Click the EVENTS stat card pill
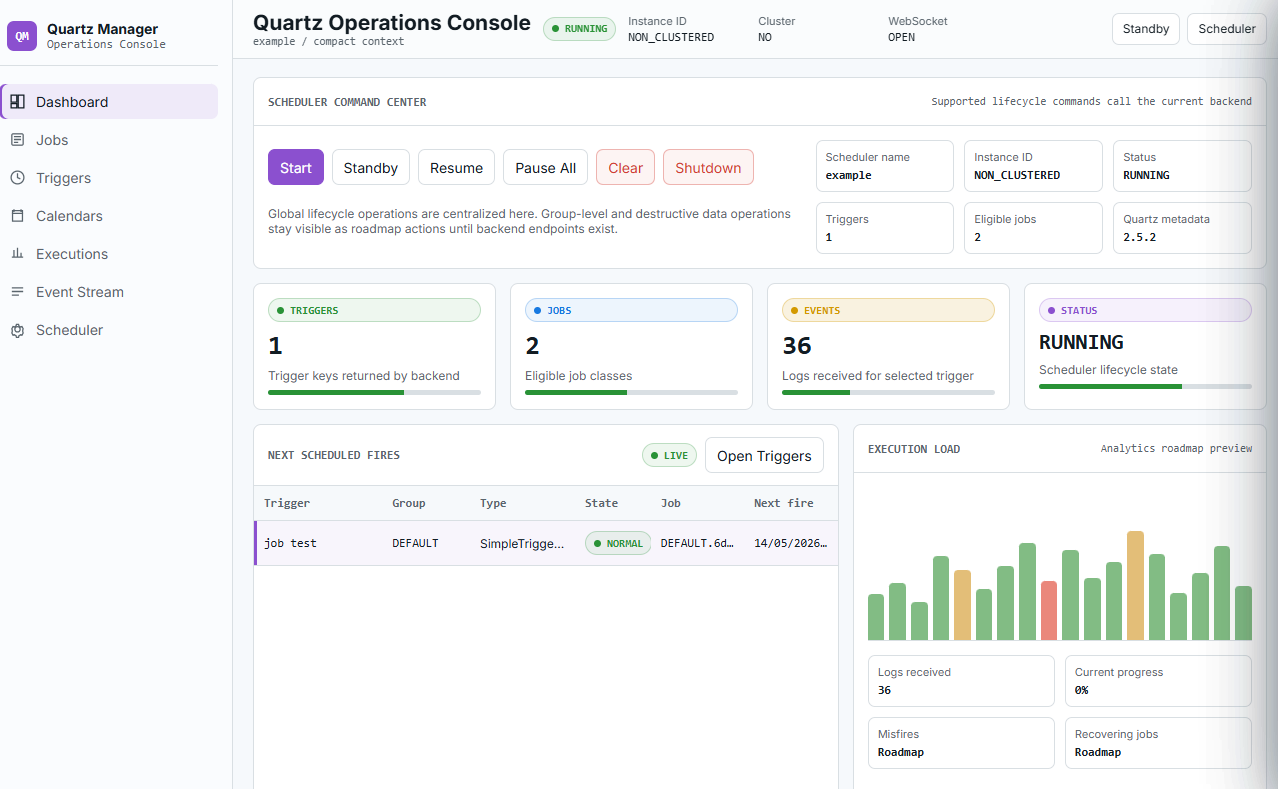This screenshot has width=1278, height=789. (888, 310)
